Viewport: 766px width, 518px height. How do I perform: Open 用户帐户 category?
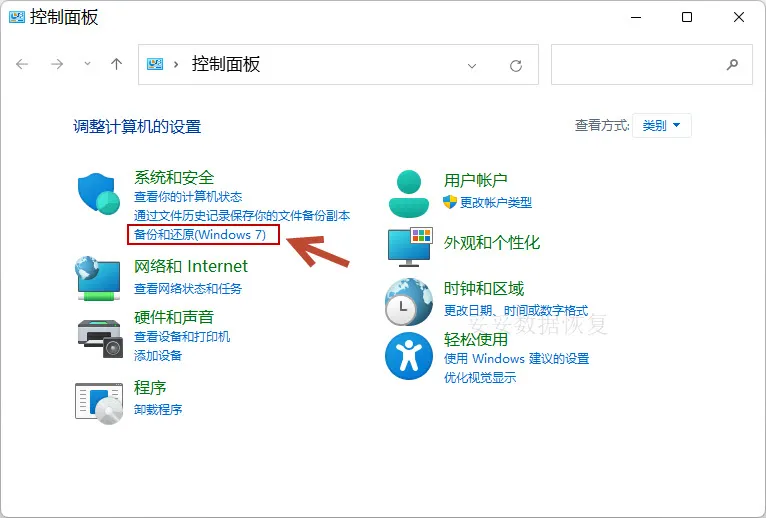pos(475,180)
